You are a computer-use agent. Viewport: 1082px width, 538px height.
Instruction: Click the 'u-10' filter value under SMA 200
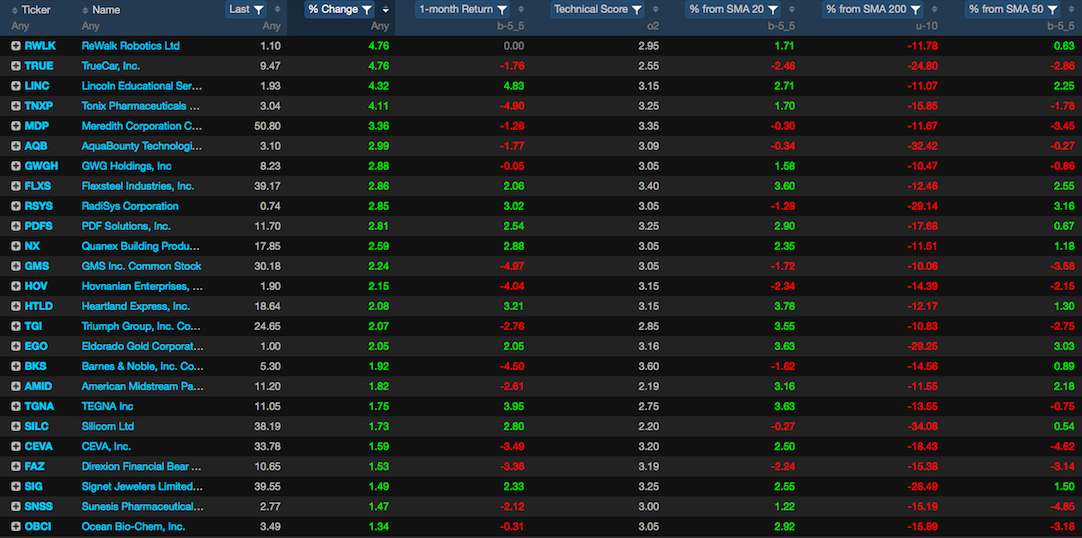pos(926,26)
